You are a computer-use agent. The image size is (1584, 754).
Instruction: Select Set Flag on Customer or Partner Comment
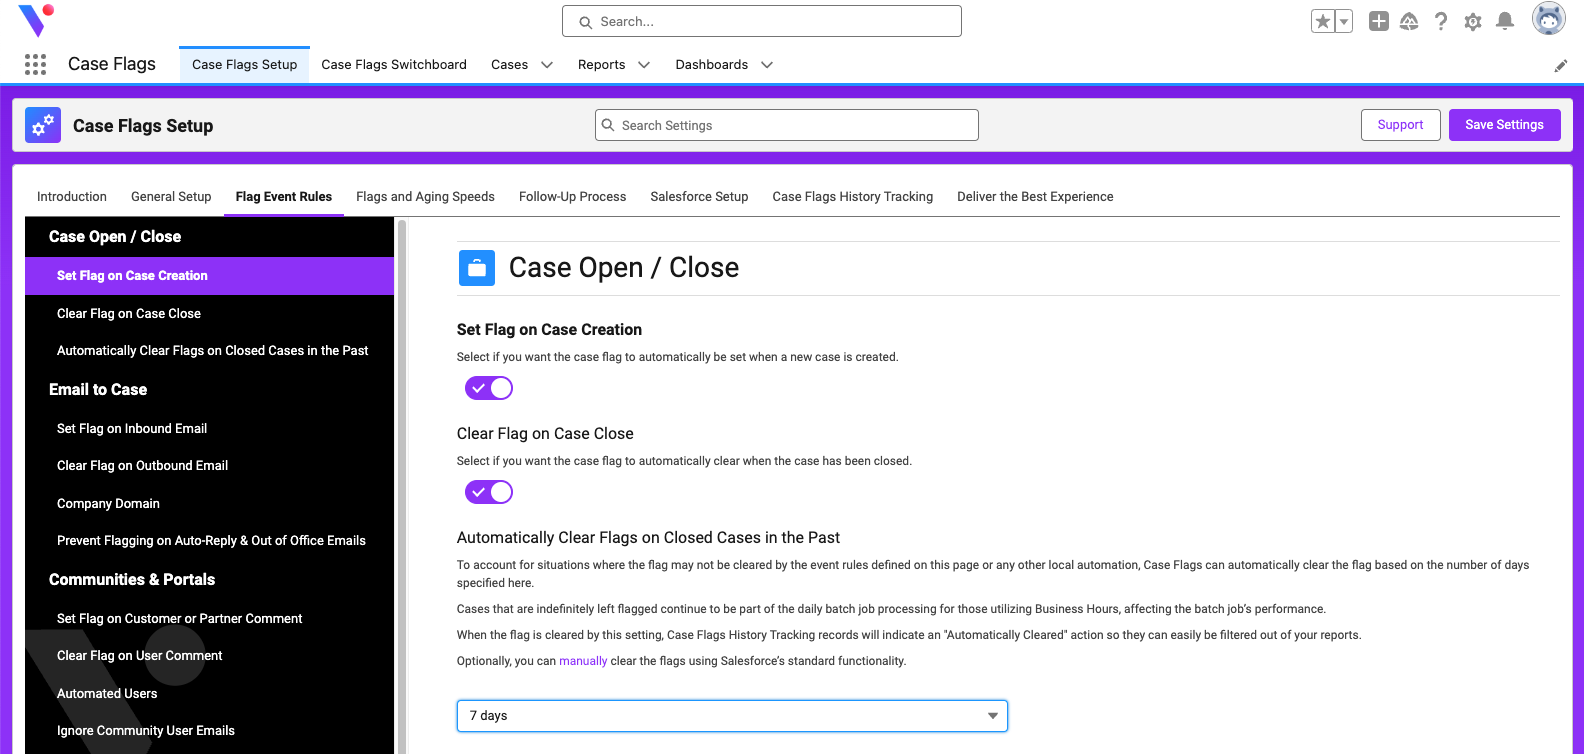click(210, 619)
